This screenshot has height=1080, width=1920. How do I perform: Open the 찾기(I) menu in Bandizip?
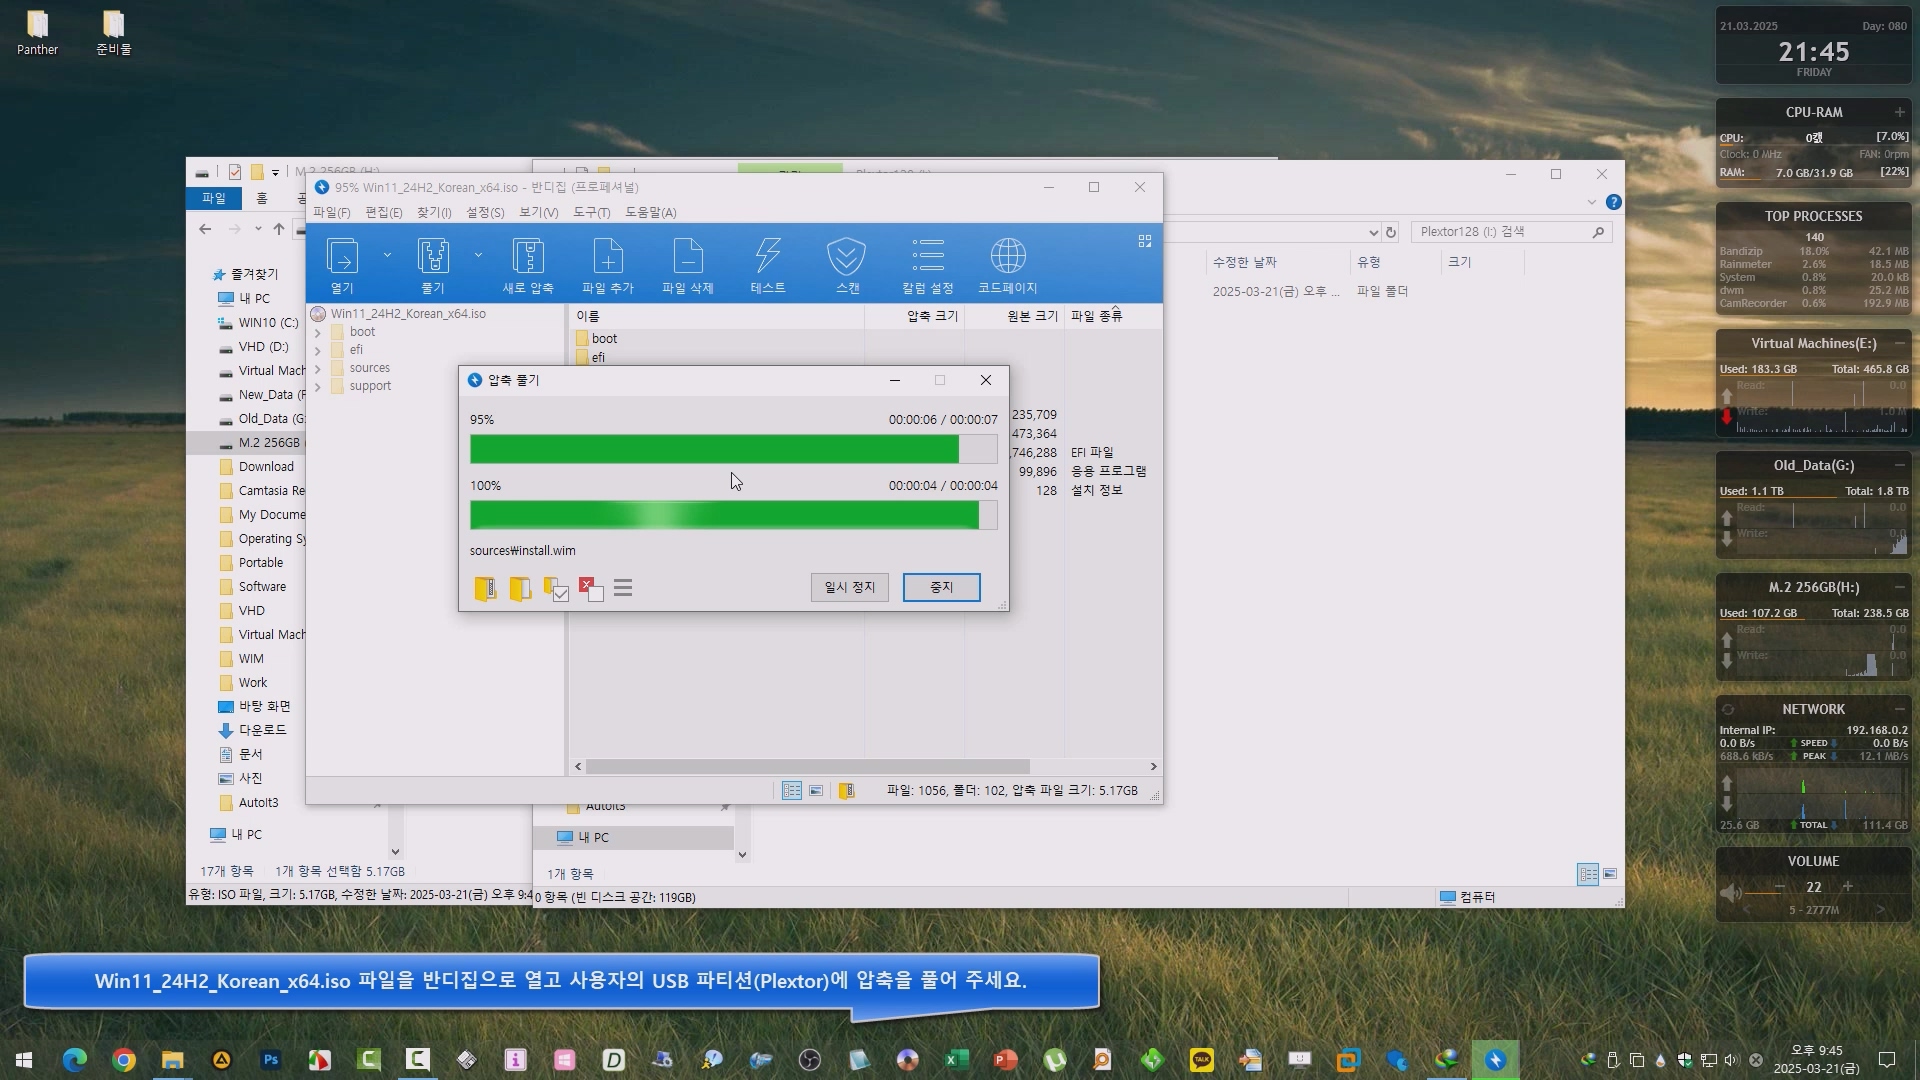434,213
